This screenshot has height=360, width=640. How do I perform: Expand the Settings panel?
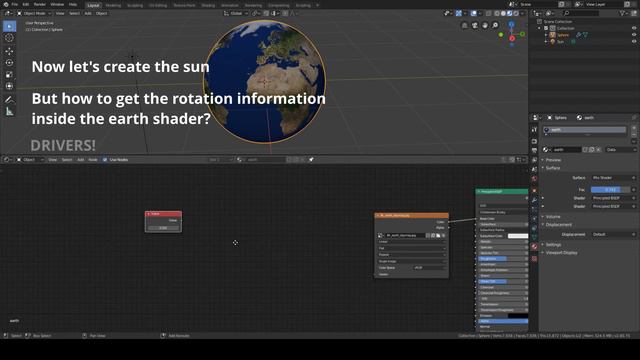(553, 244)
